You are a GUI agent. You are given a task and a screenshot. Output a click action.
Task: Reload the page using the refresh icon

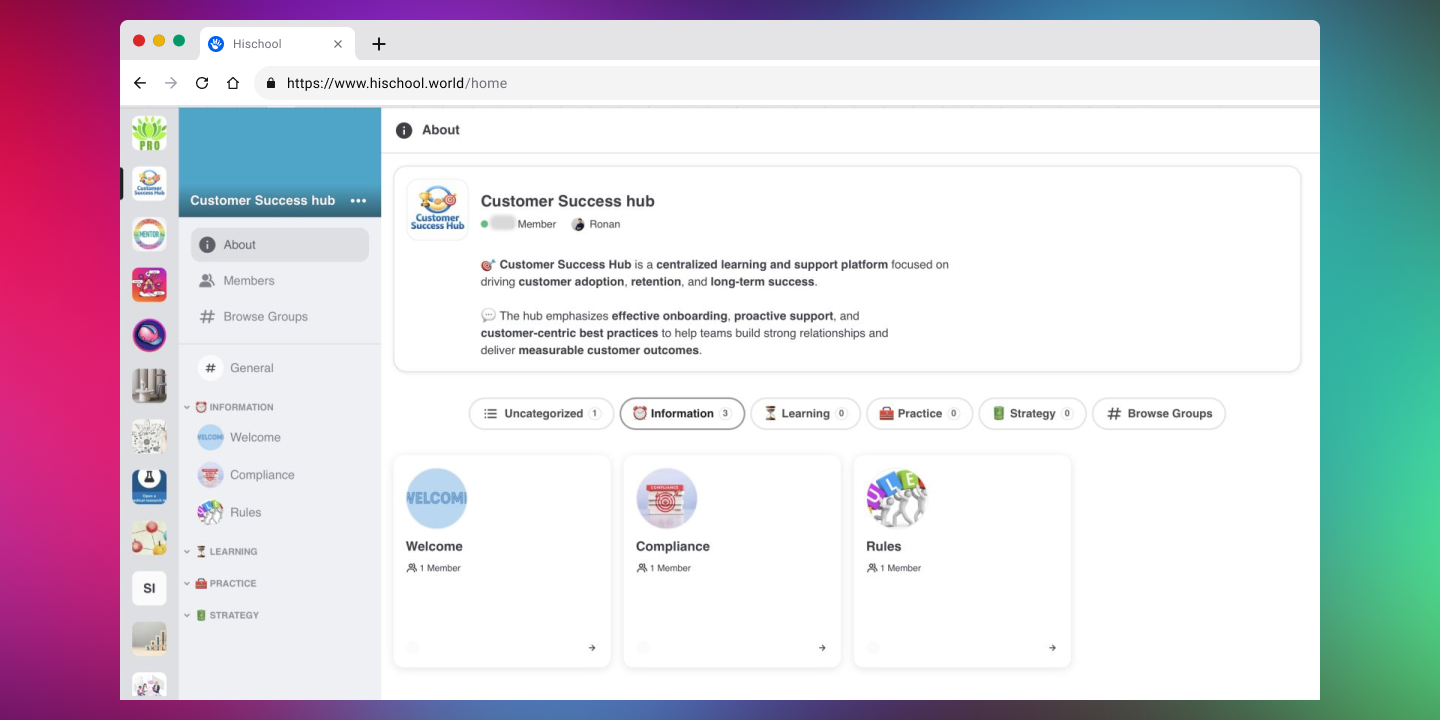tap(202, 83)
